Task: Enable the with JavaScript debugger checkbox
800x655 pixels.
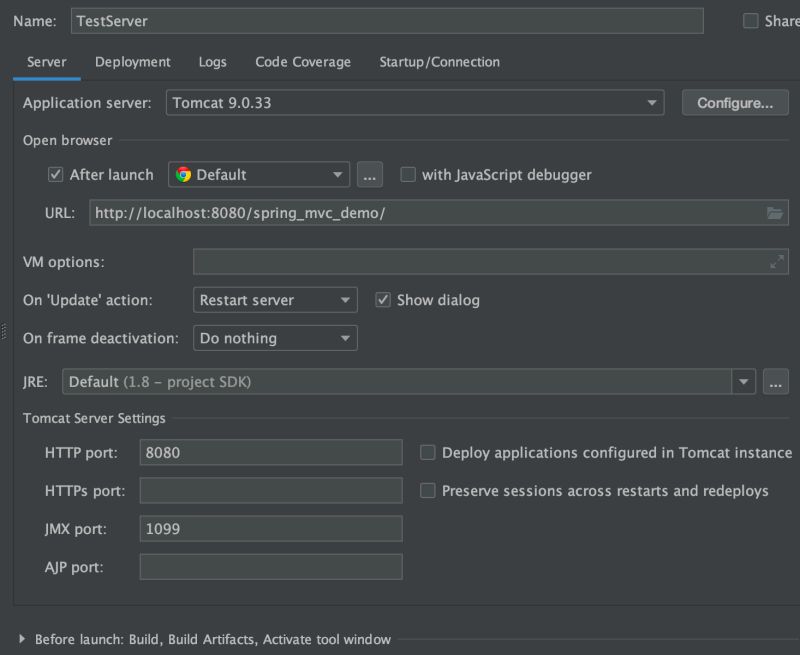Action: (408, 174)
